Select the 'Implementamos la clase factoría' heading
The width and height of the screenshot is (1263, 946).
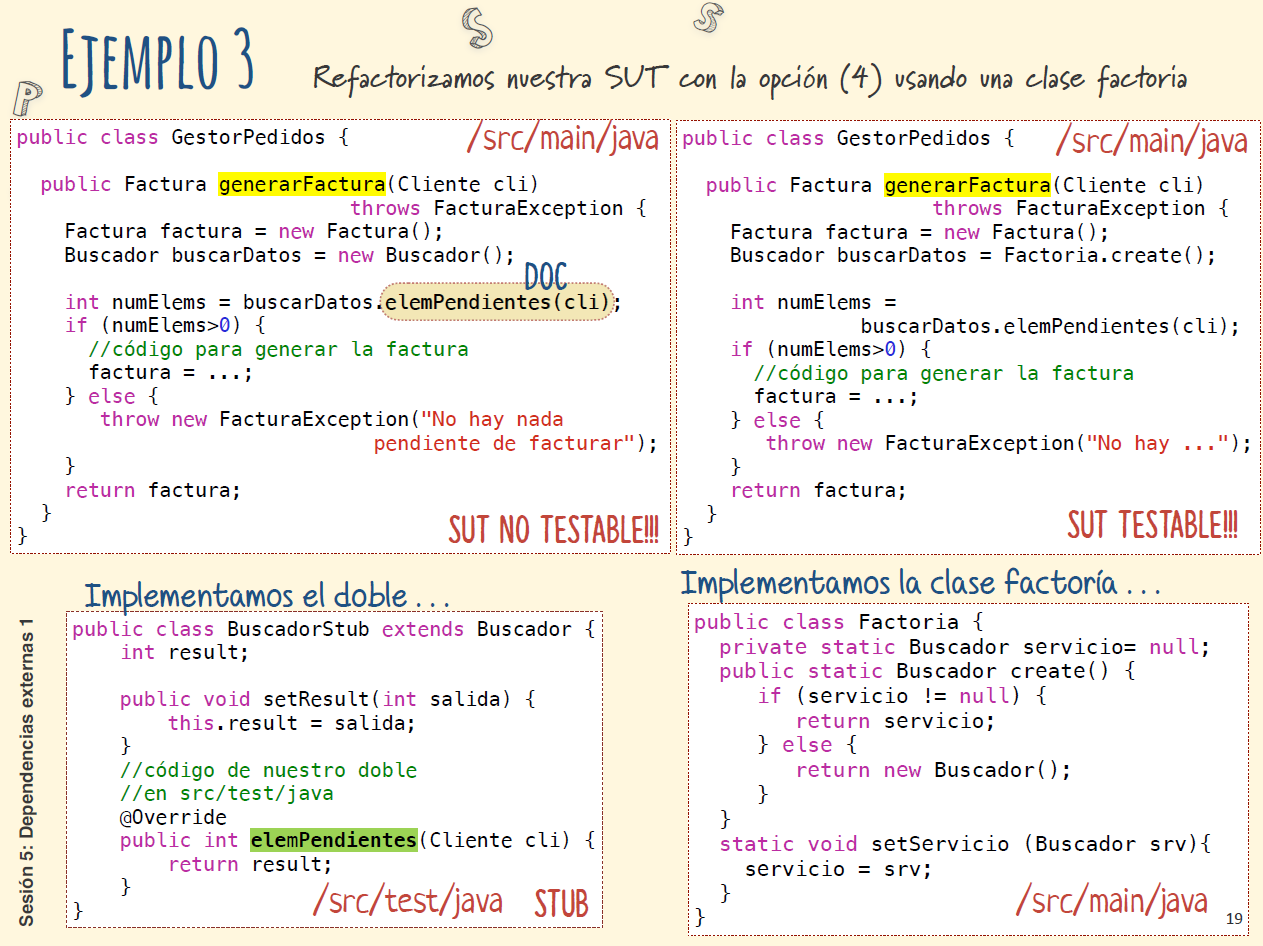coord(920,582)
